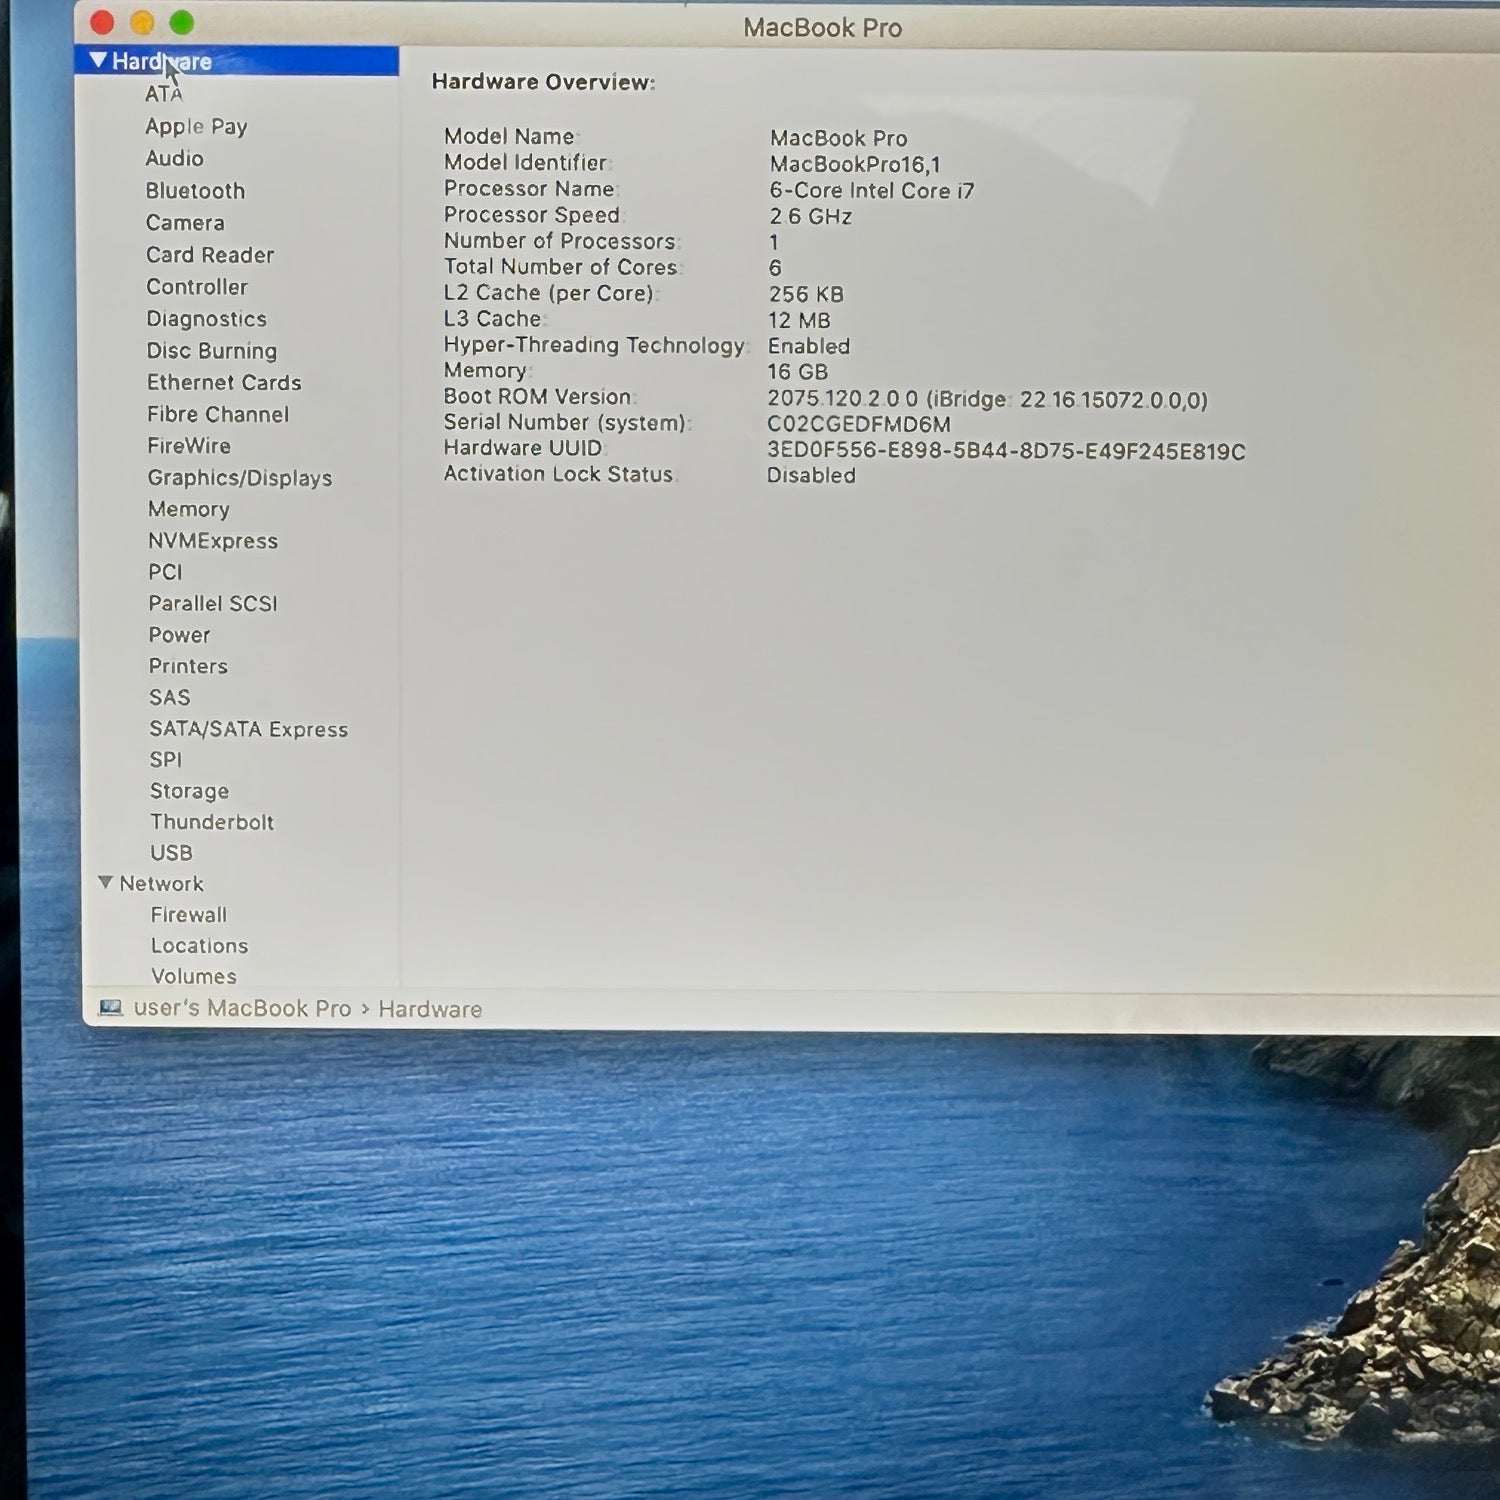Select Audio in the sidebar
The image size is (1500, 1500).
tap(174, 158)
